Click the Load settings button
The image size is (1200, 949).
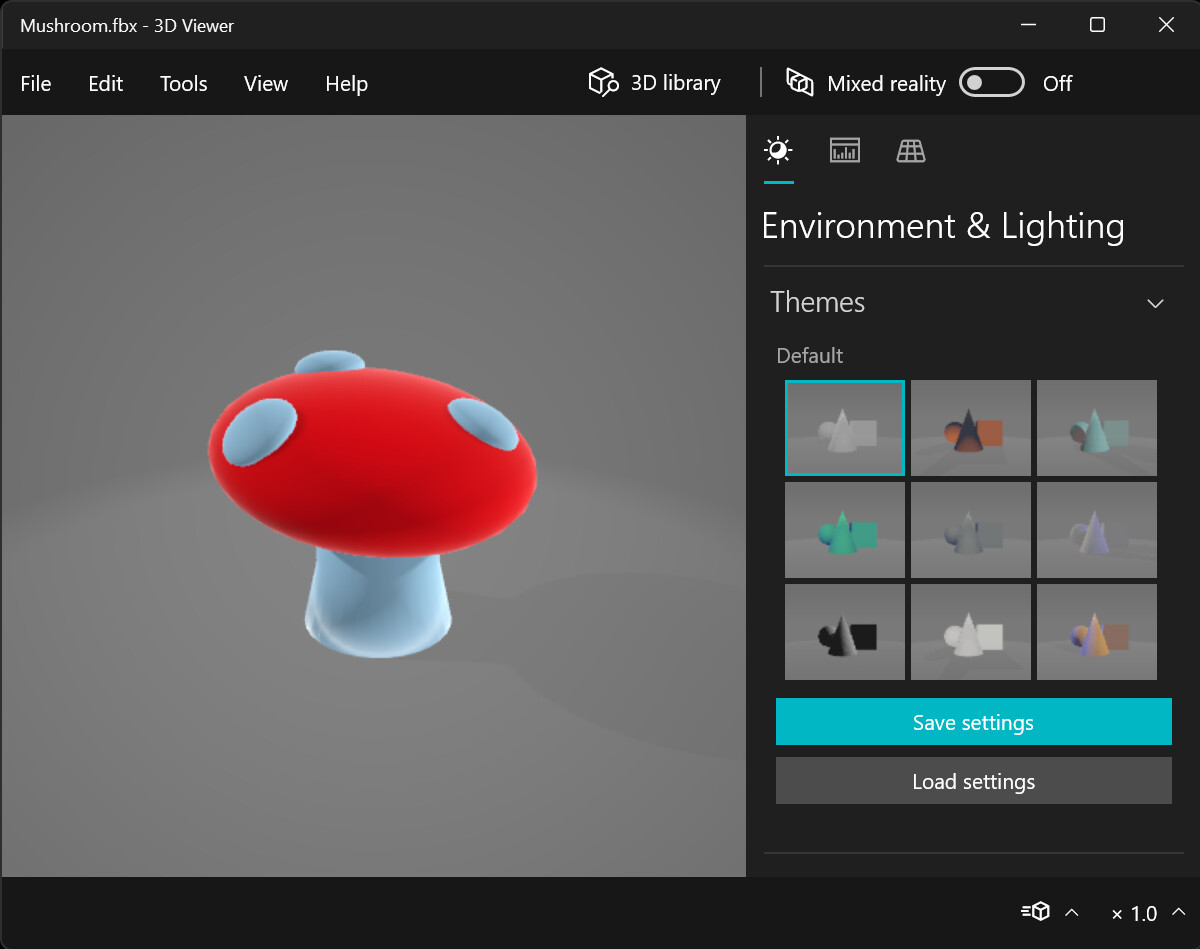[x=973, y=781]
